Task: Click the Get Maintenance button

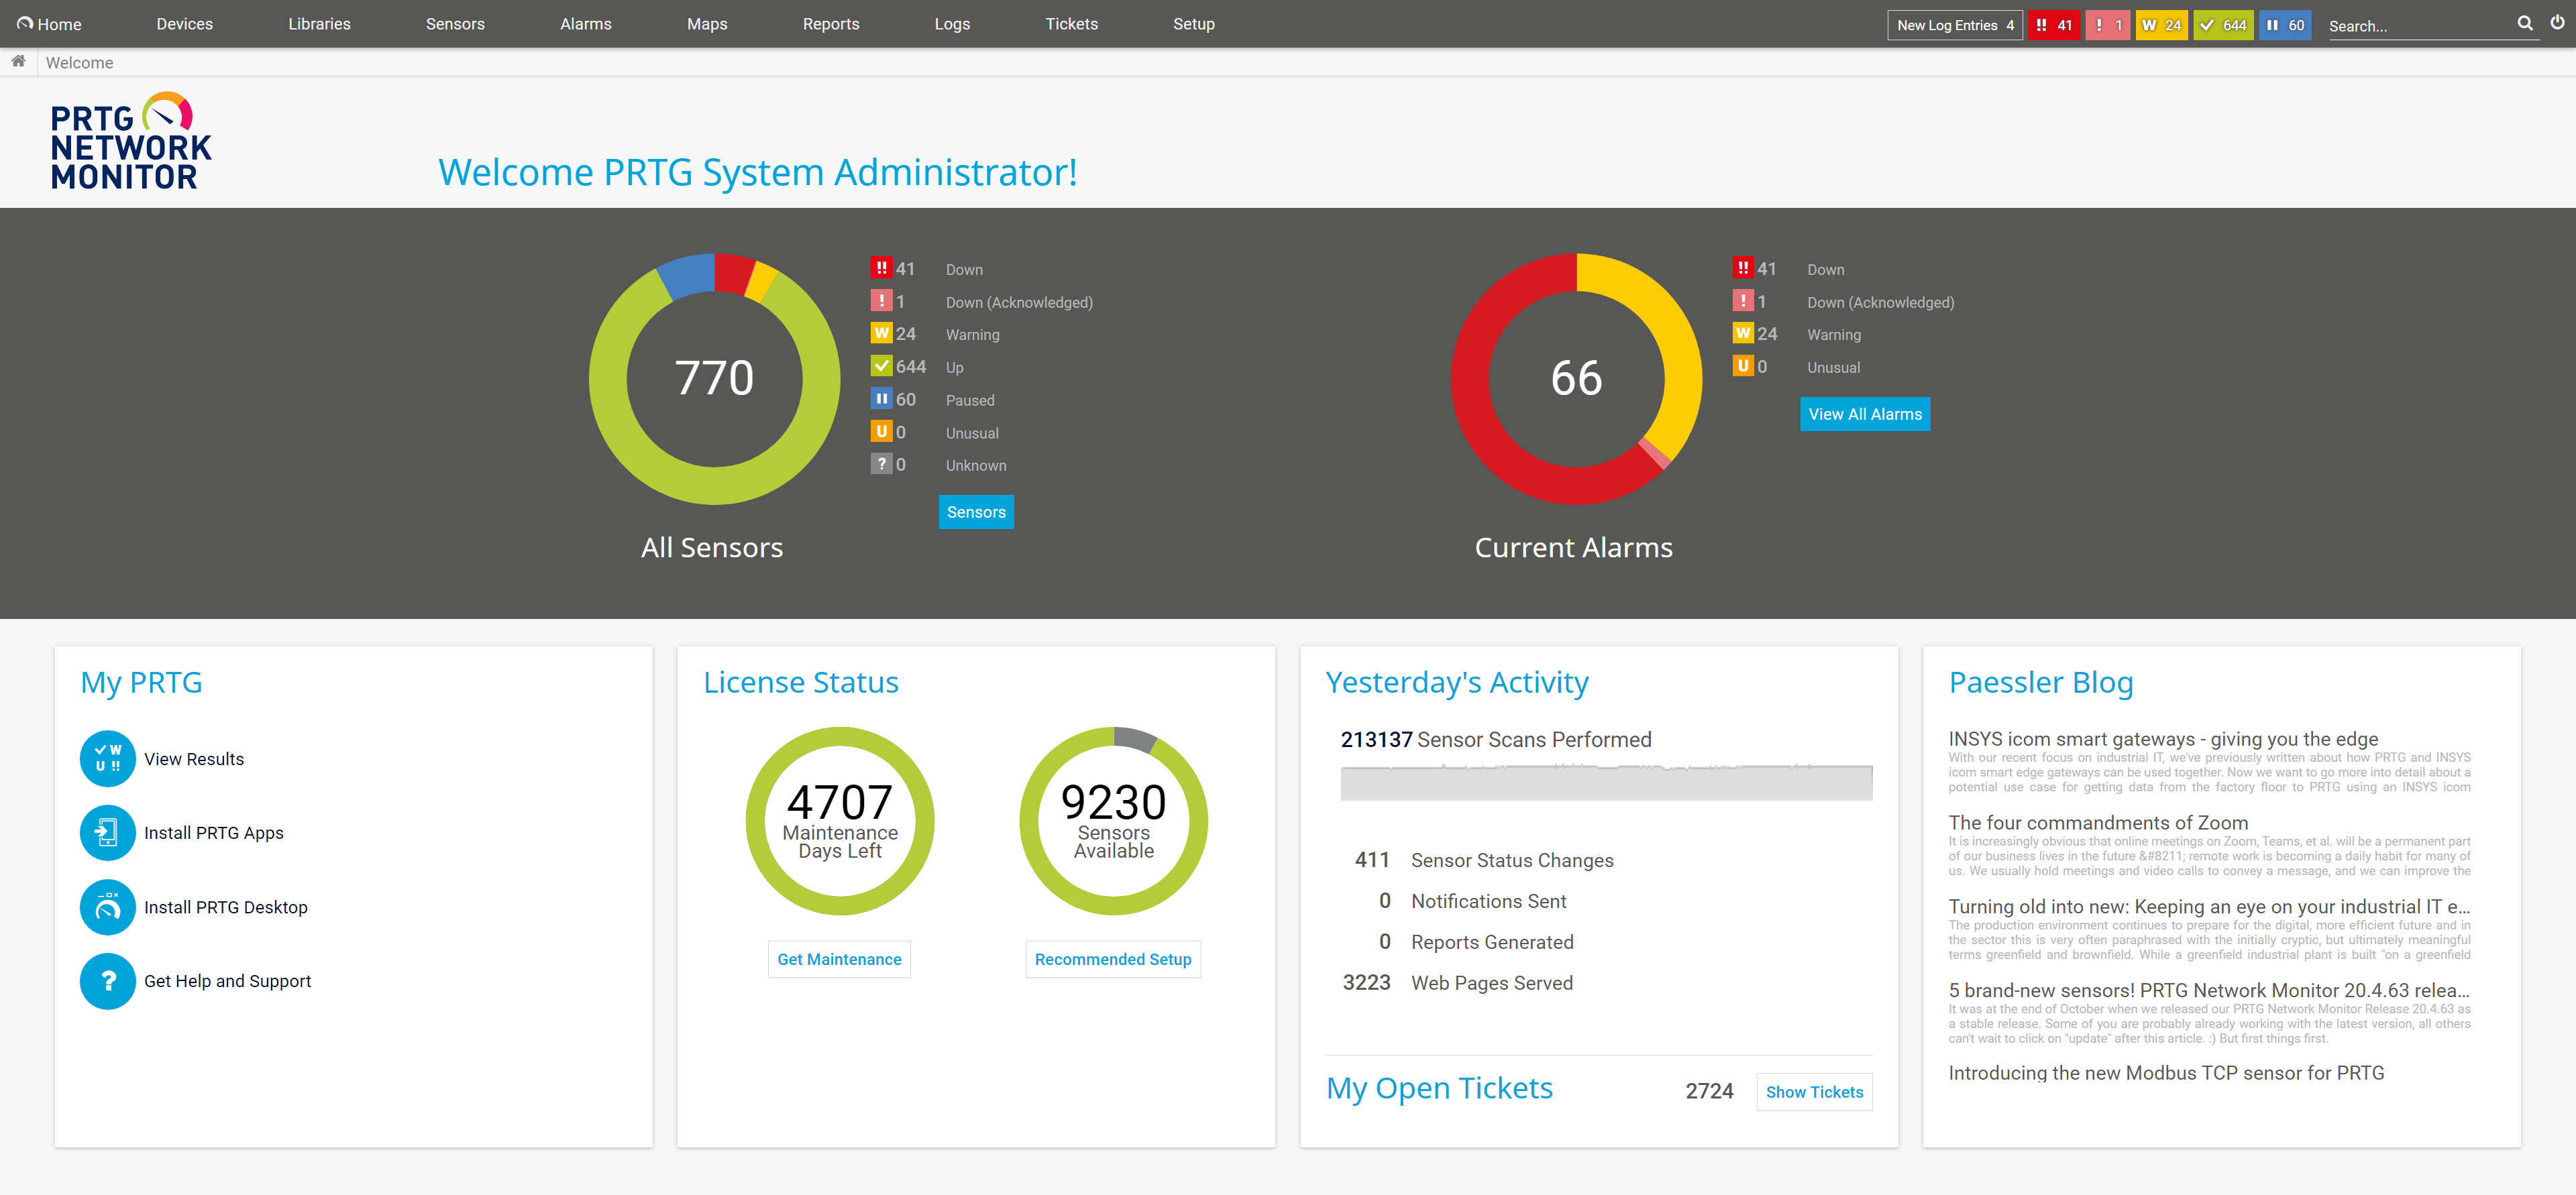Action: pos(839,959)
